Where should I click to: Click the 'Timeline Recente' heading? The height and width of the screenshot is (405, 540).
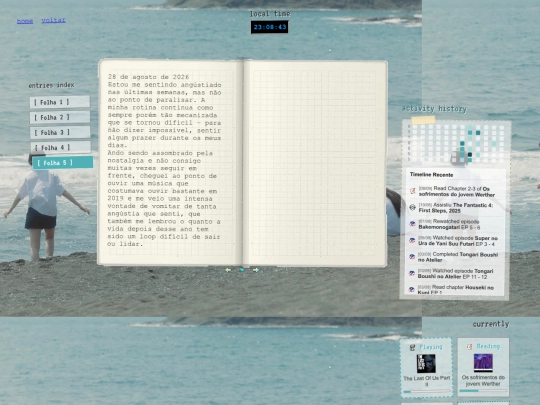(432, 175)
